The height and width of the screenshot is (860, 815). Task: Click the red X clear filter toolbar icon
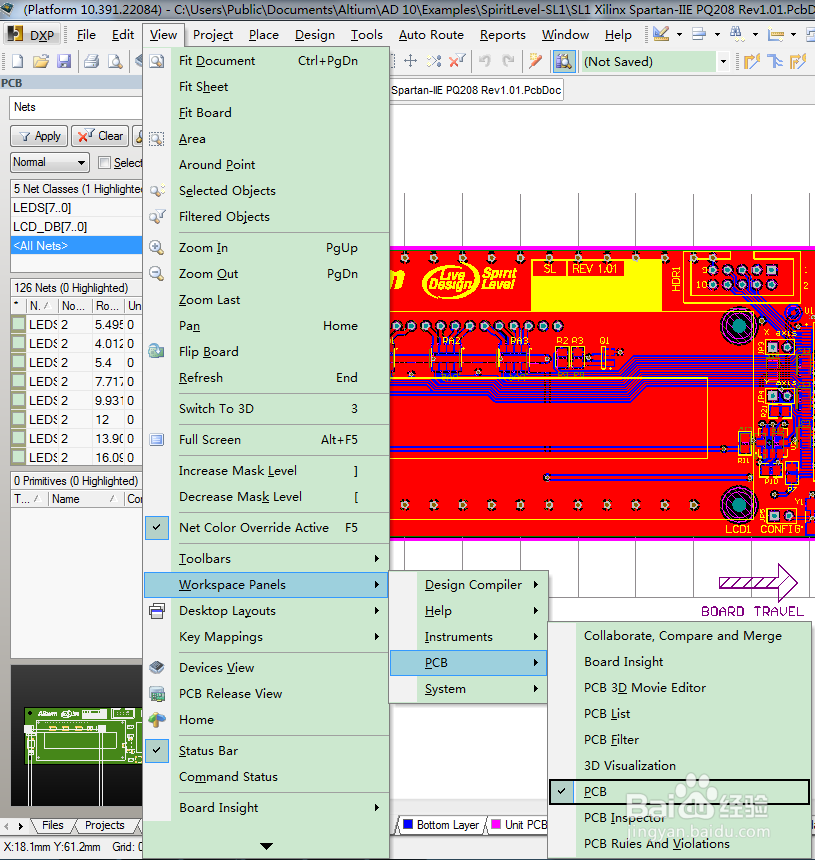pyautogui.click(x=457, y=61)
